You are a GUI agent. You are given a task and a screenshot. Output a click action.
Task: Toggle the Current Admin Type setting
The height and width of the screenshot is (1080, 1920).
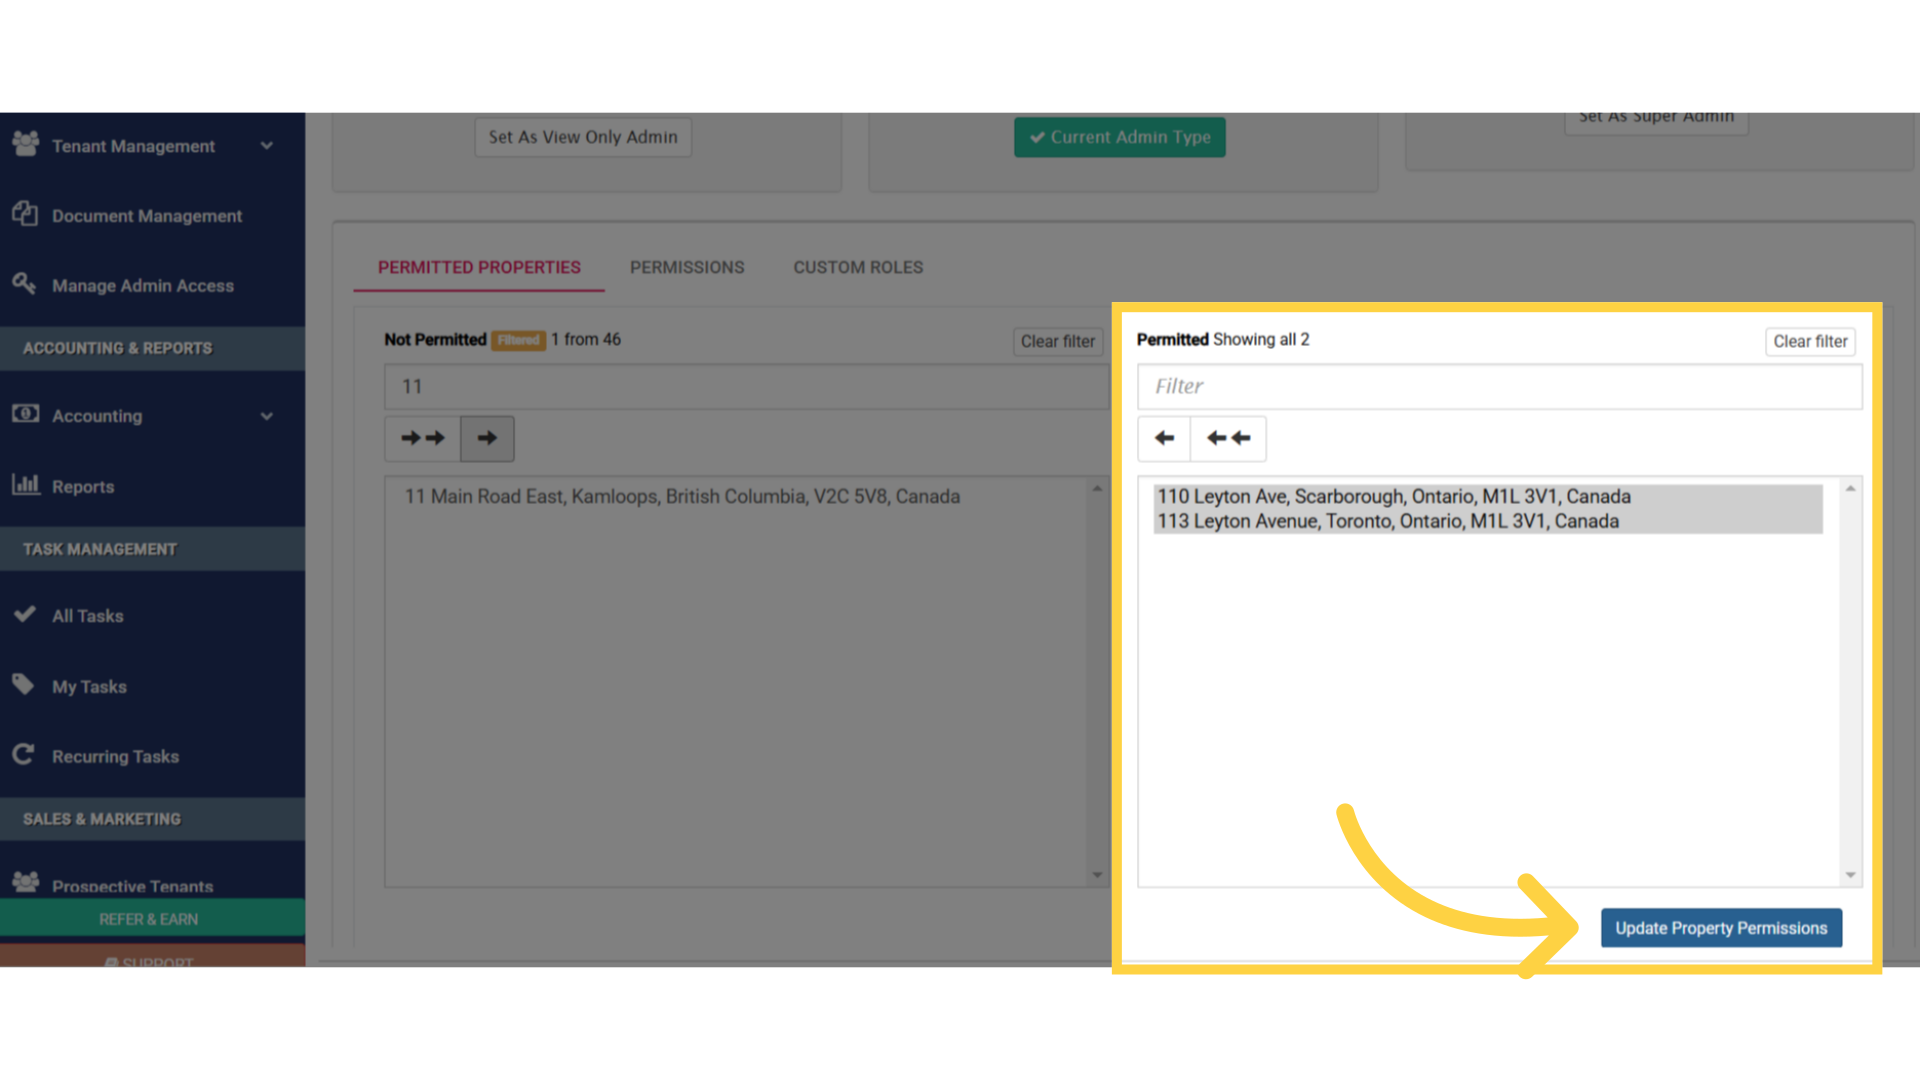(x=1119, y=137)
